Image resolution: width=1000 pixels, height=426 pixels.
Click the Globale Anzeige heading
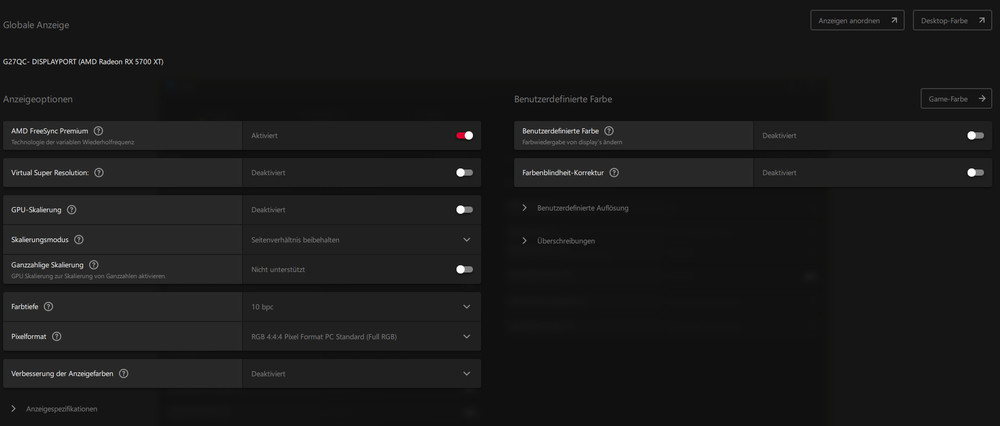tap(36, 25)
